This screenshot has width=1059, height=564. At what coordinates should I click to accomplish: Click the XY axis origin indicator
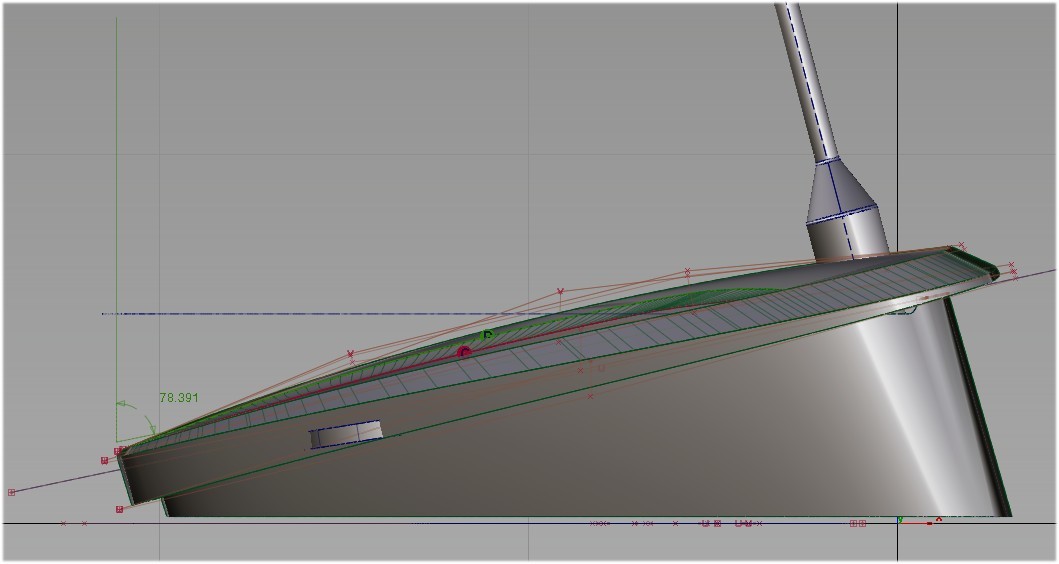900,521
